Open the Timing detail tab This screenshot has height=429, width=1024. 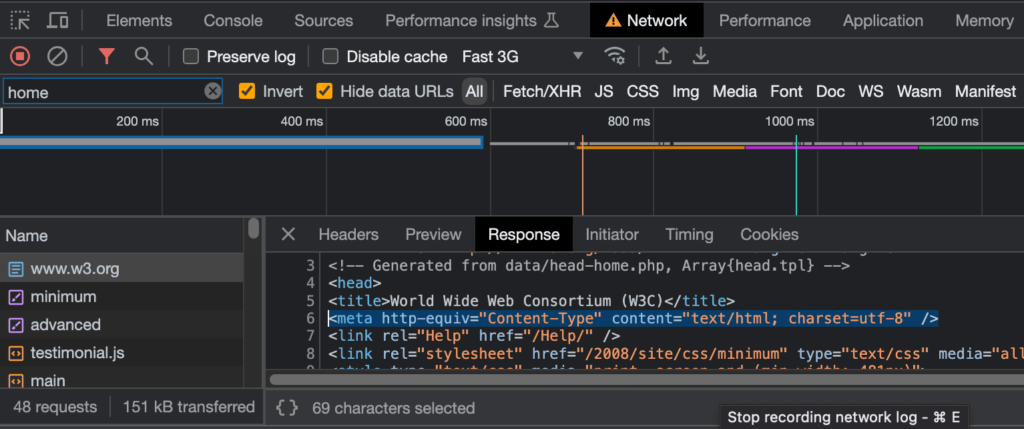click(x=689, y=234)
